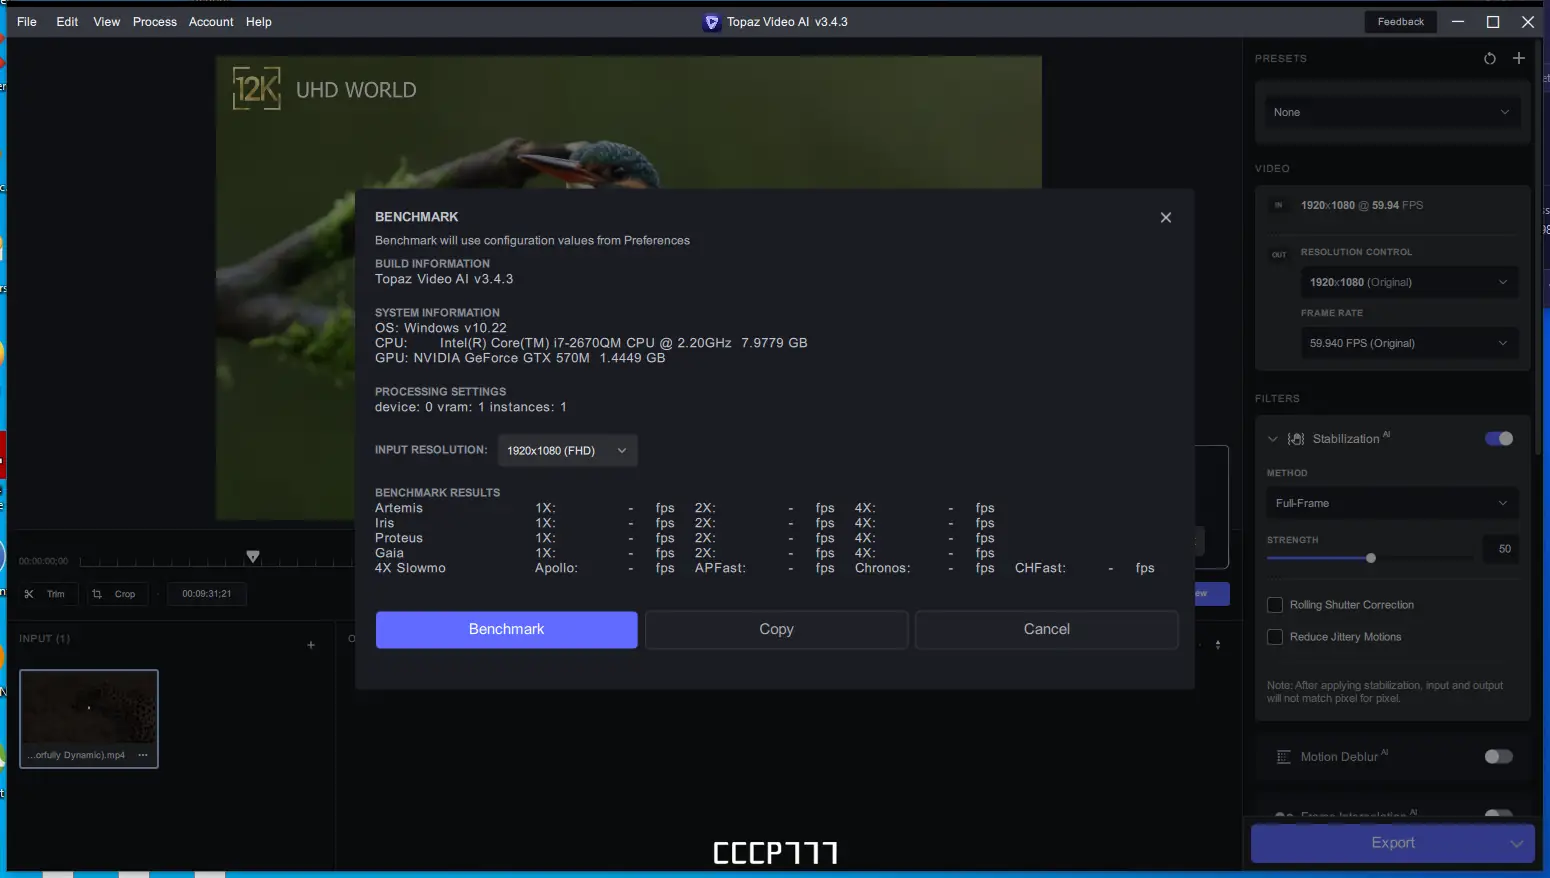Open the Help menu

(259, 22)
